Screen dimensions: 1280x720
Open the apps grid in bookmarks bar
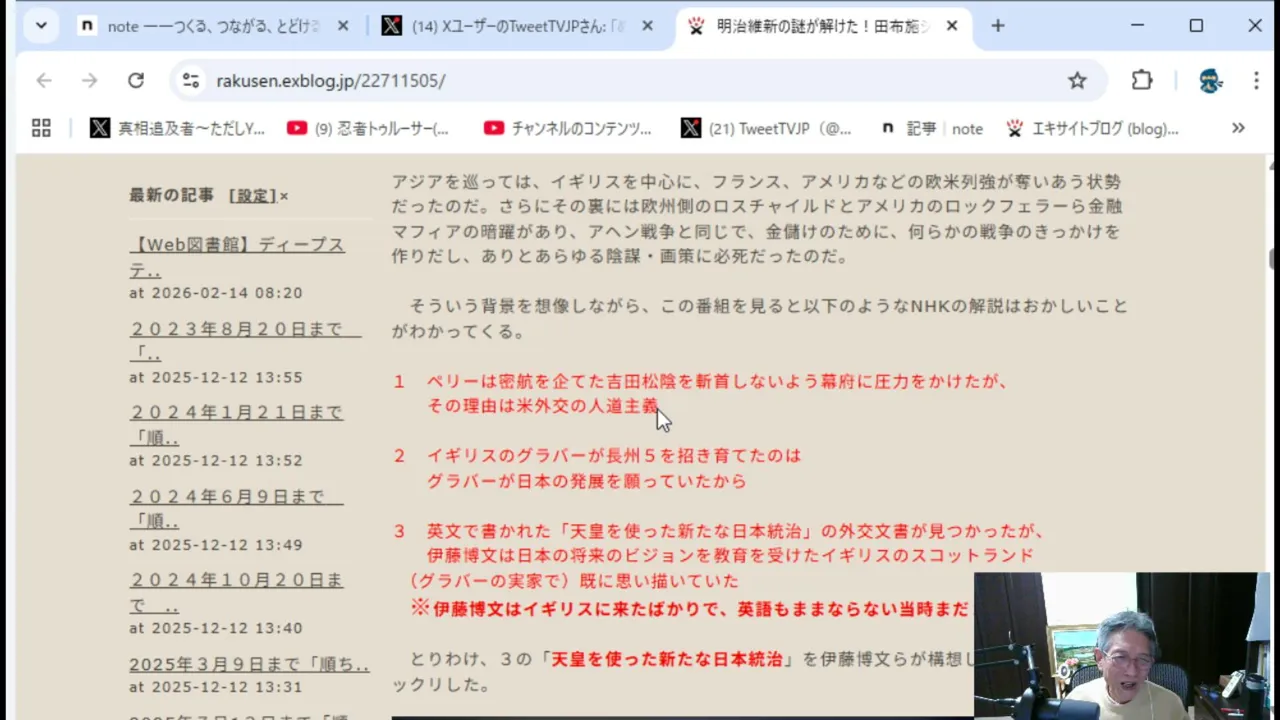[41, 128]
